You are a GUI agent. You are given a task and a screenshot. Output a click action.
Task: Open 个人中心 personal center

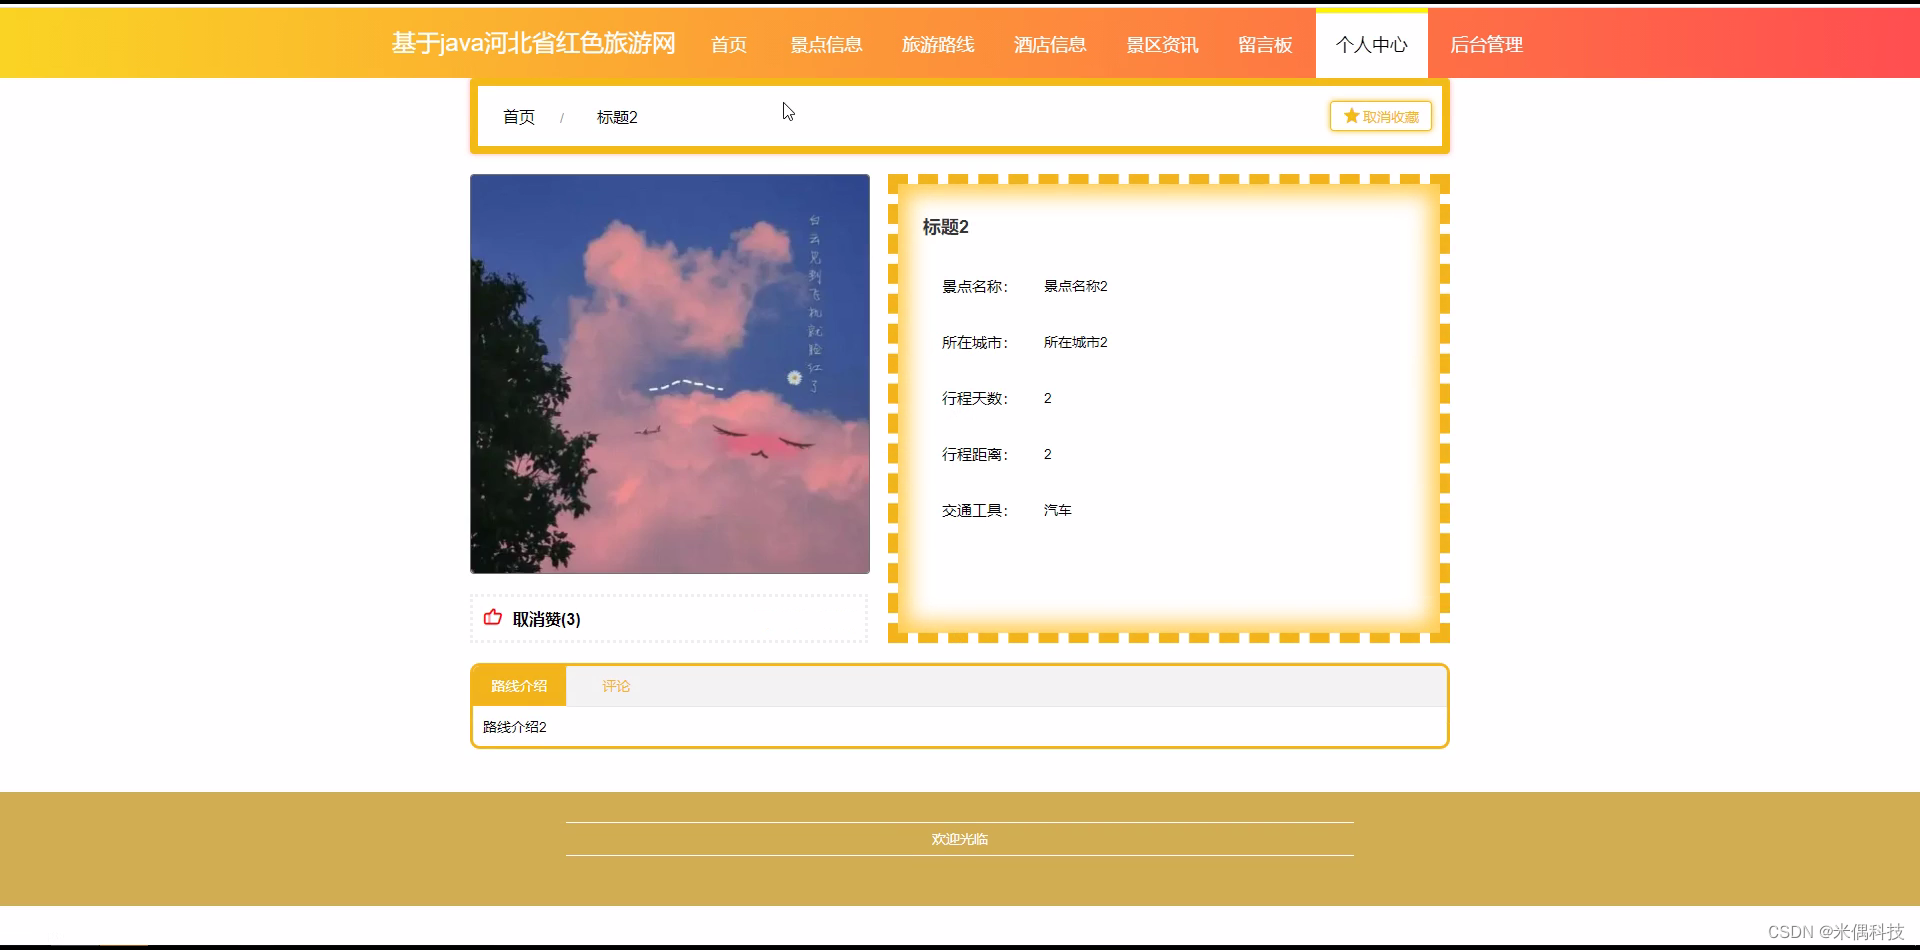1370,44
